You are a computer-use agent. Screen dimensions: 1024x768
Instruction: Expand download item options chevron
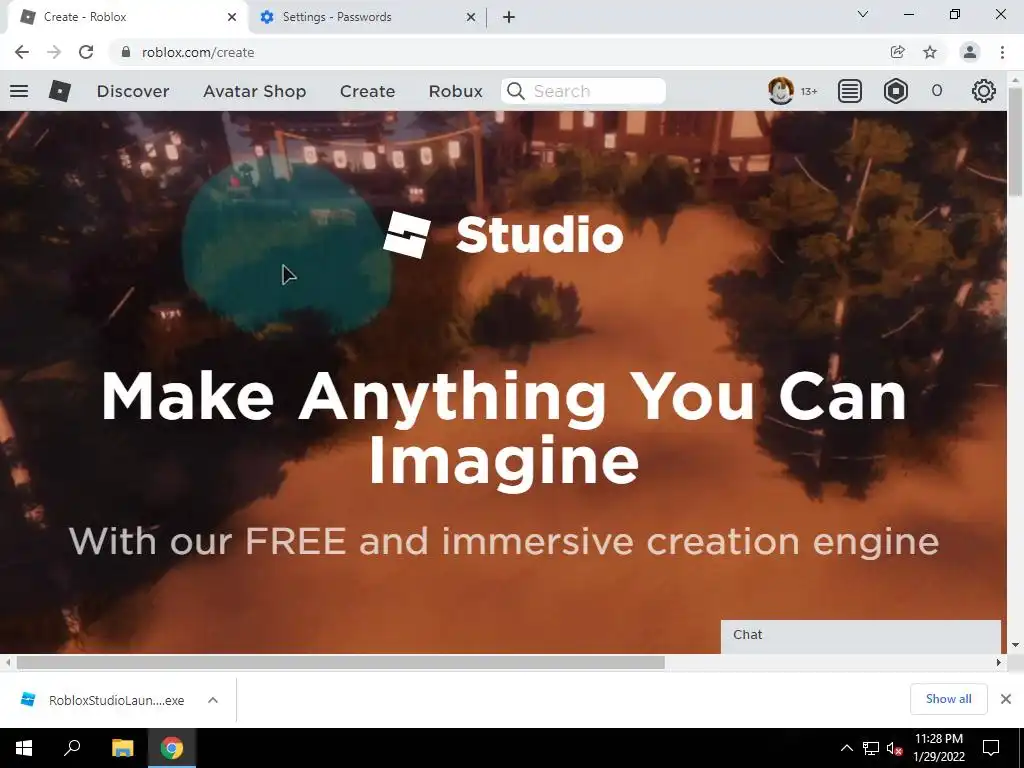coord(213,700)
